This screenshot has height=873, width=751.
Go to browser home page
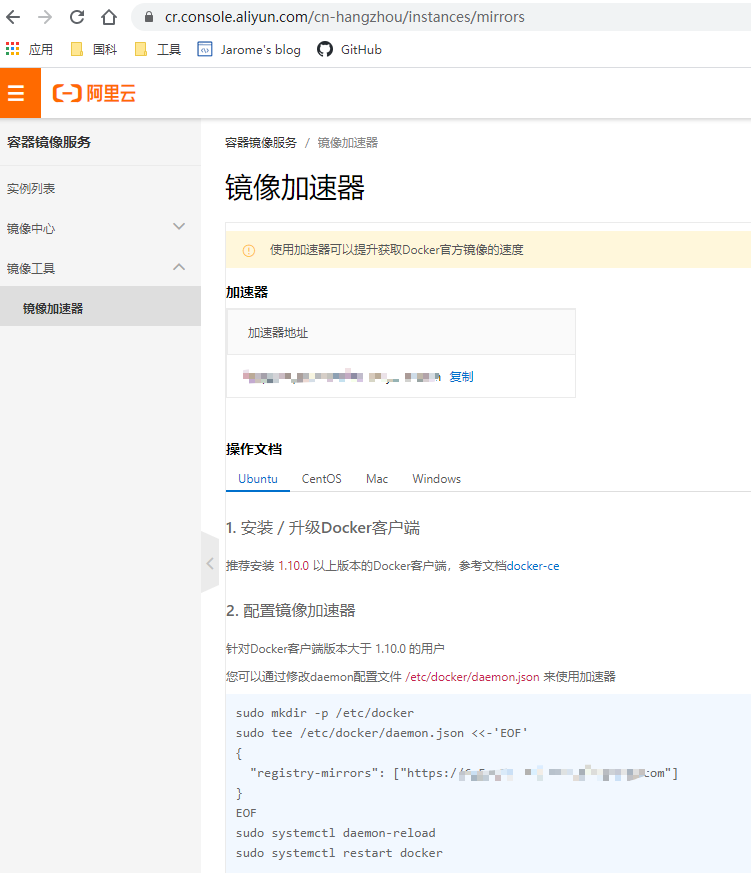(x=109, y=17)
